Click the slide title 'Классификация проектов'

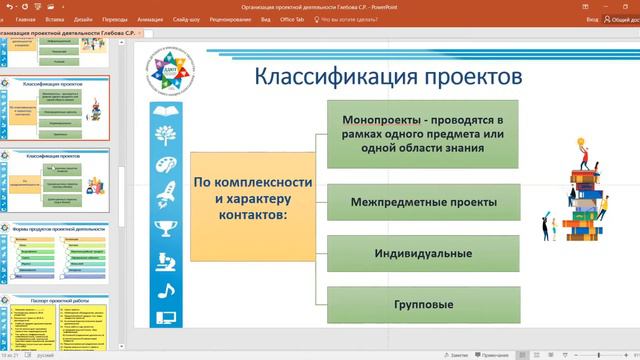tap(388, 76)
